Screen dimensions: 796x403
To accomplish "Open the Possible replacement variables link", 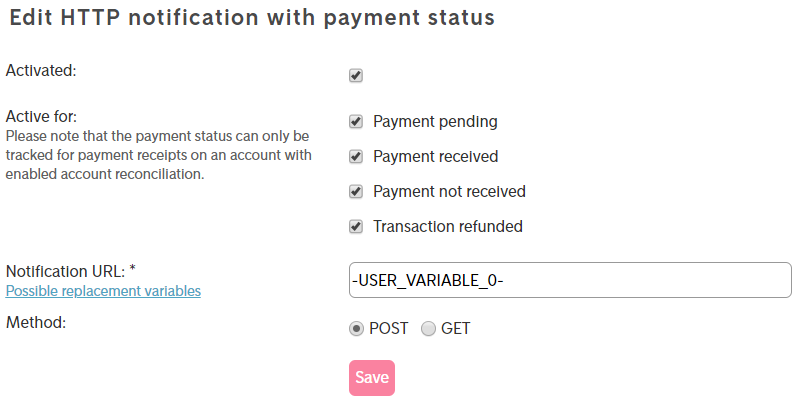I will [104, 291].
